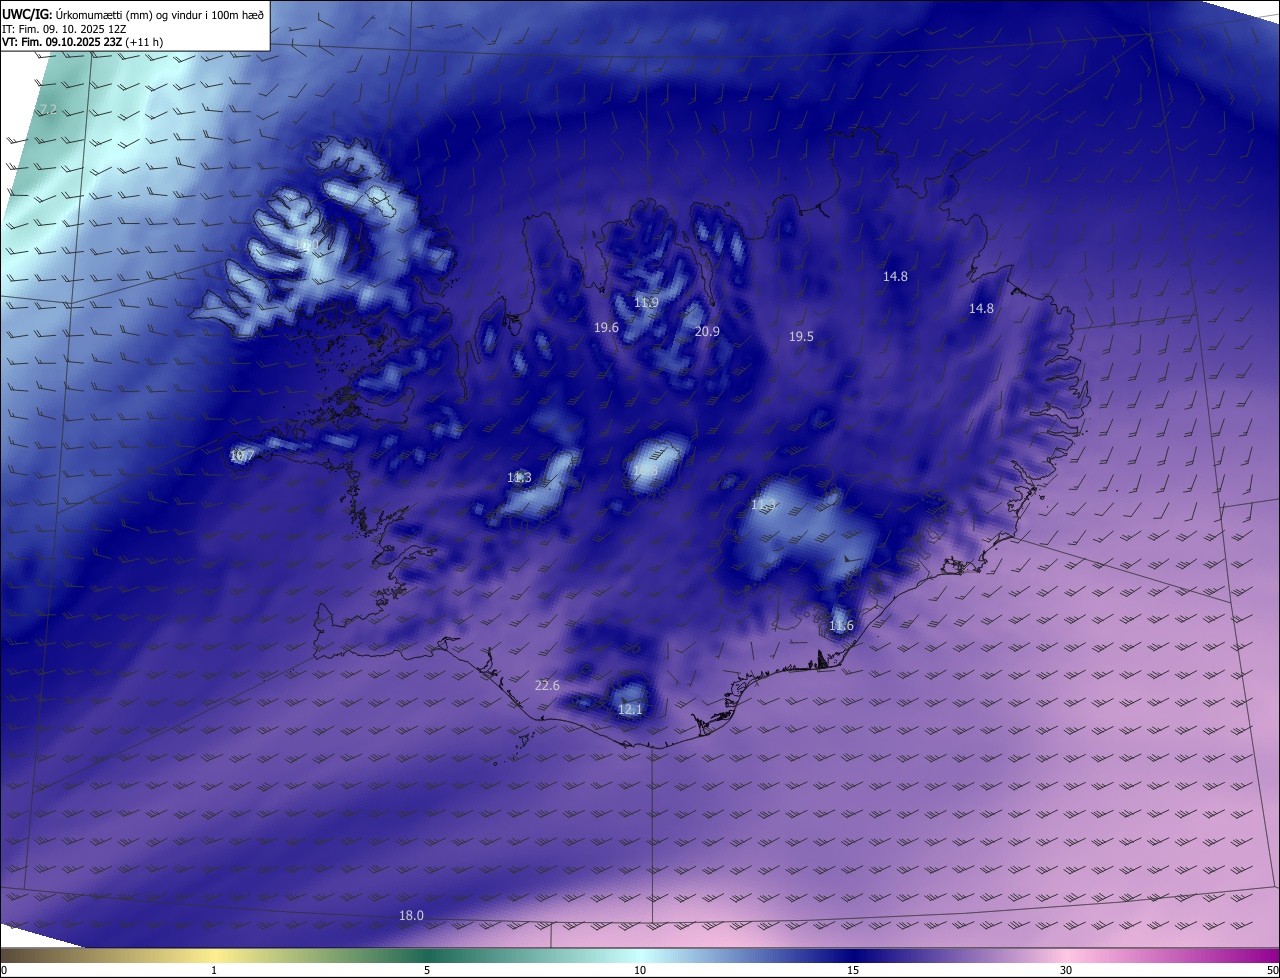
Task: Click the colorbar tick label 30
Action: pyautogui.click(x=1066, y=970)
